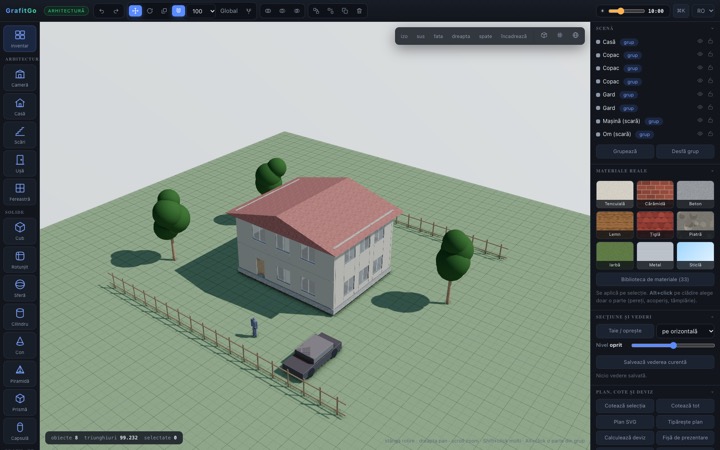The height and width of the screenshot is (450, 720).
Task: Click the duplicate icon in the toolbar
Action: click(x=345, y=11)
